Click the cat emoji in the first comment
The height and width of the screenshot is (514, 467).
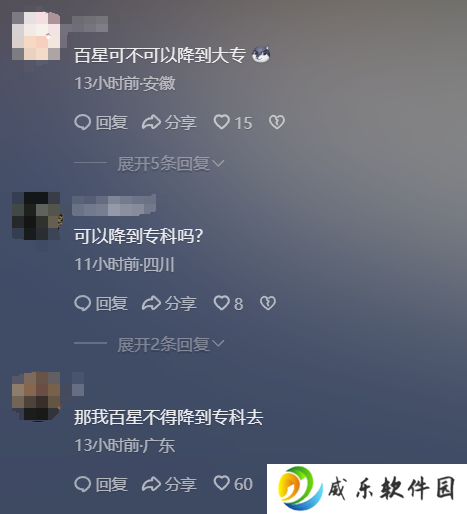click(x=261, y=55)
